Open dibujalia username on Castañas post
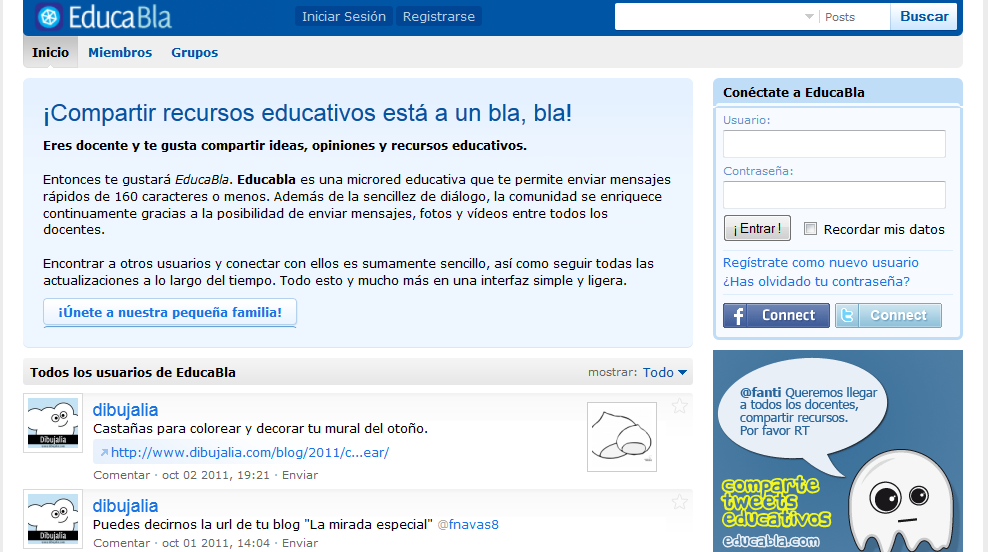 (x=125, y=410)
